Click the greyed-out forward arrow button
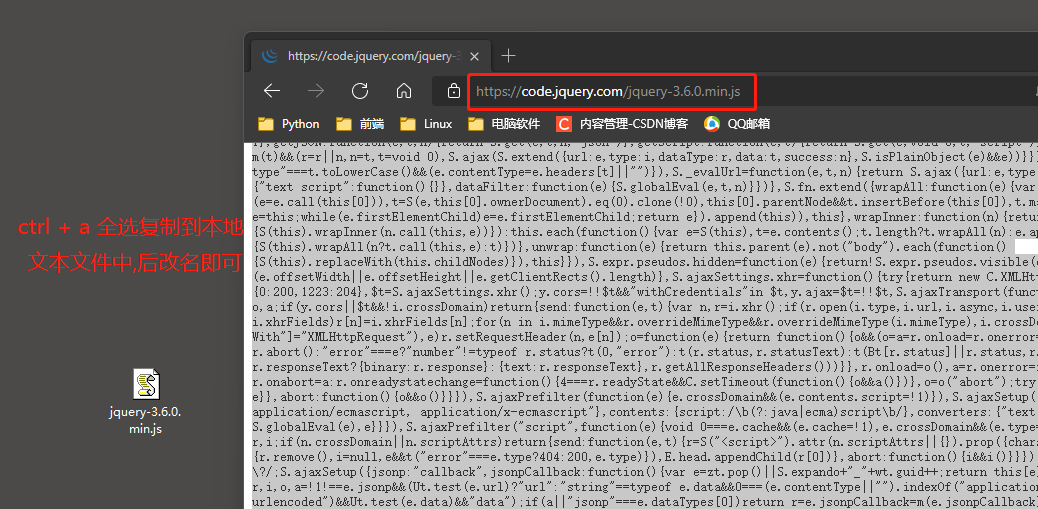The image size is (1038, 509). pyautogui.click(x=316, y=91)
